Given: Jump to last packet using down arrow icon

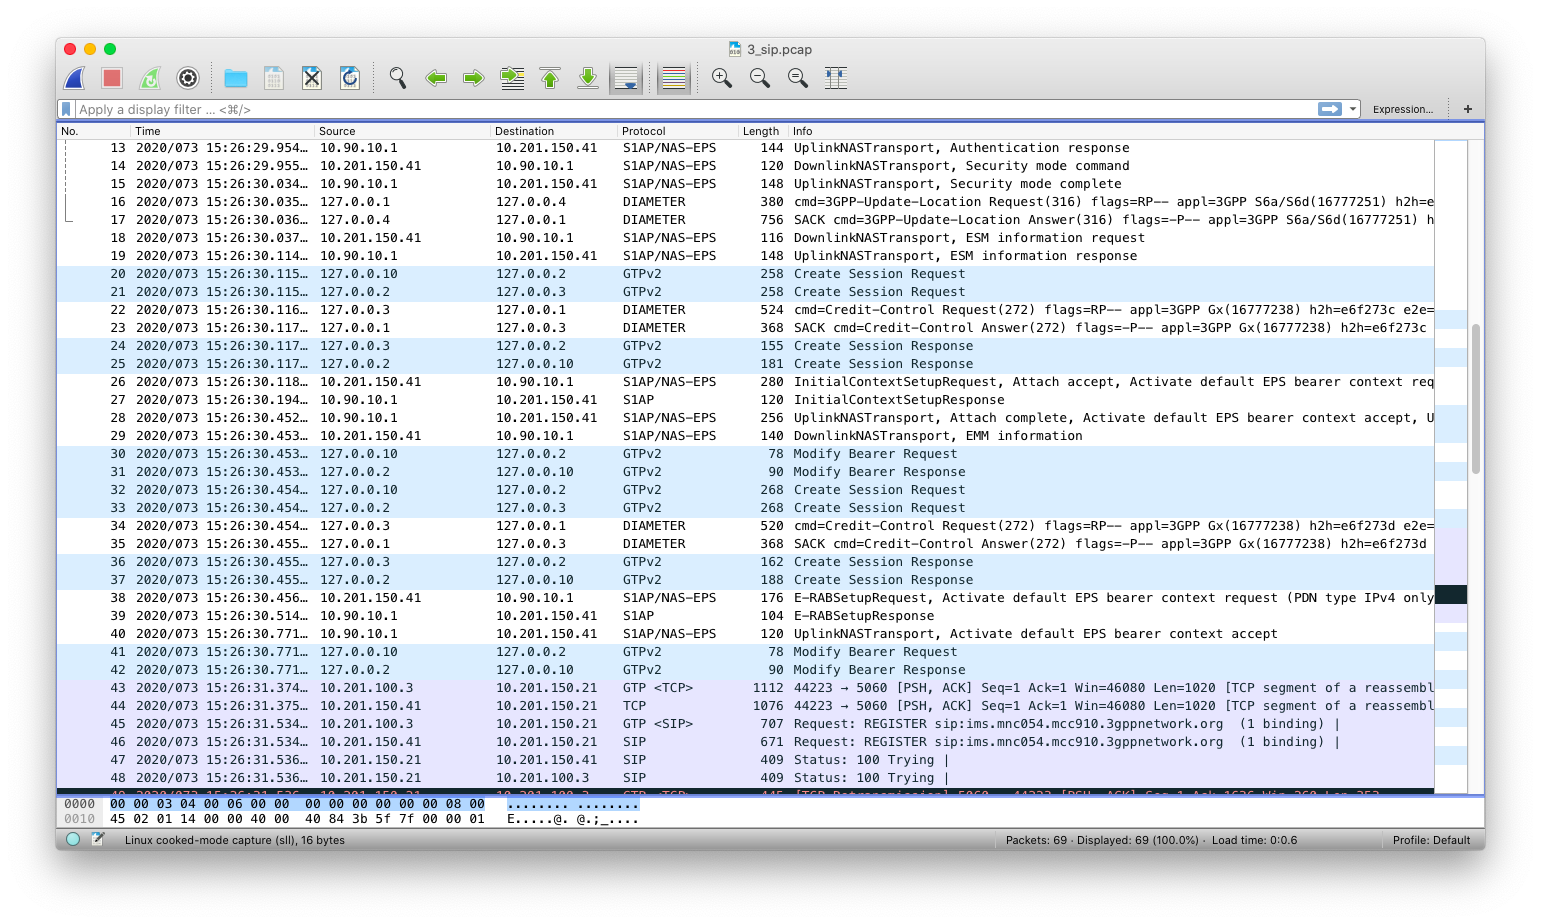Looking at the screenshot, I should coord(588,78).
